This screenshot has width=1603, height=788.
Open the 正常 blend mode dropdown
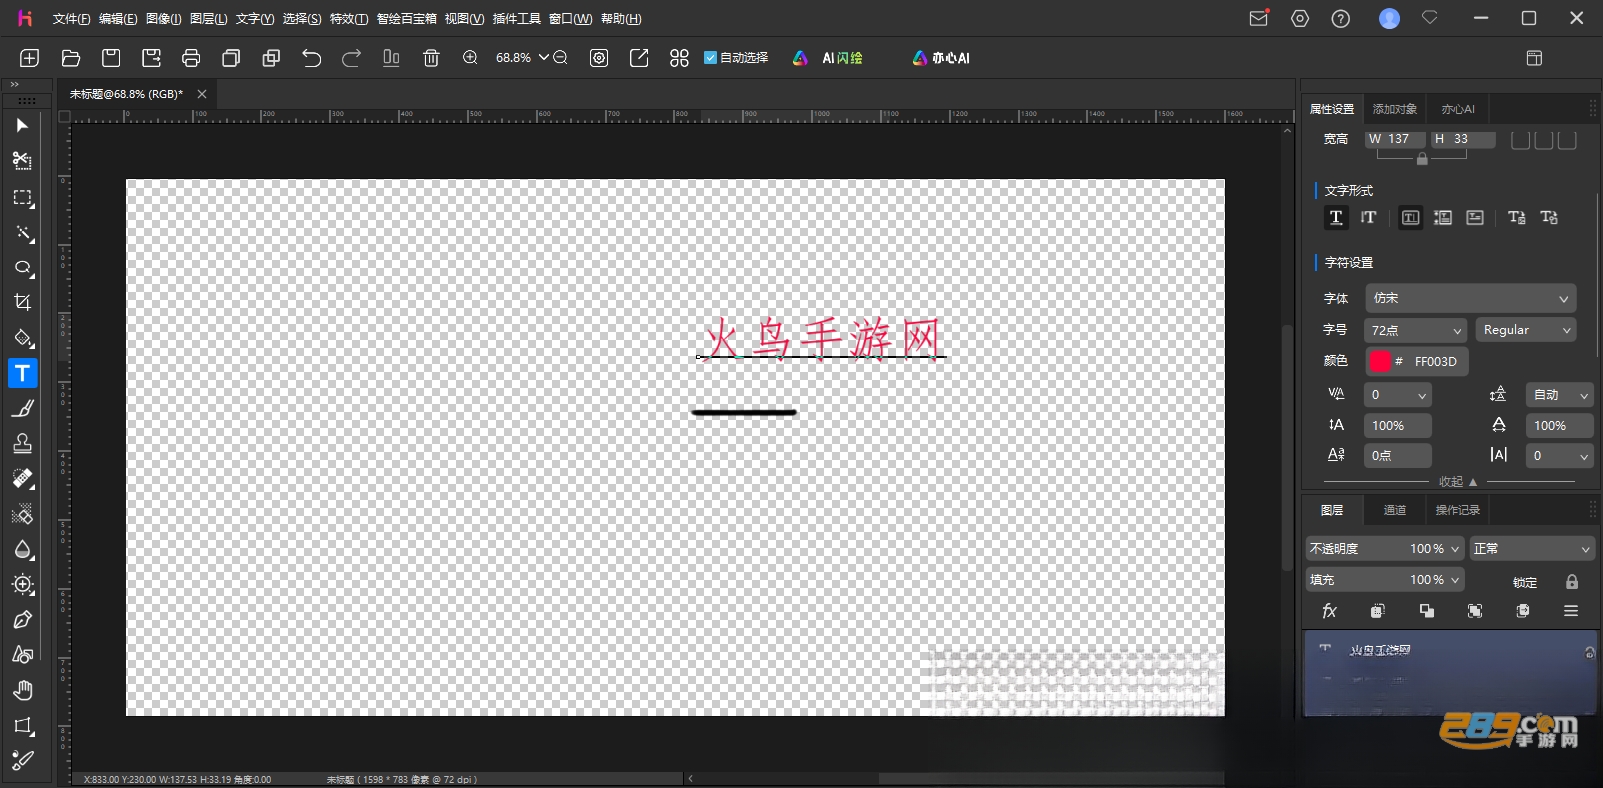[1530, 549]
